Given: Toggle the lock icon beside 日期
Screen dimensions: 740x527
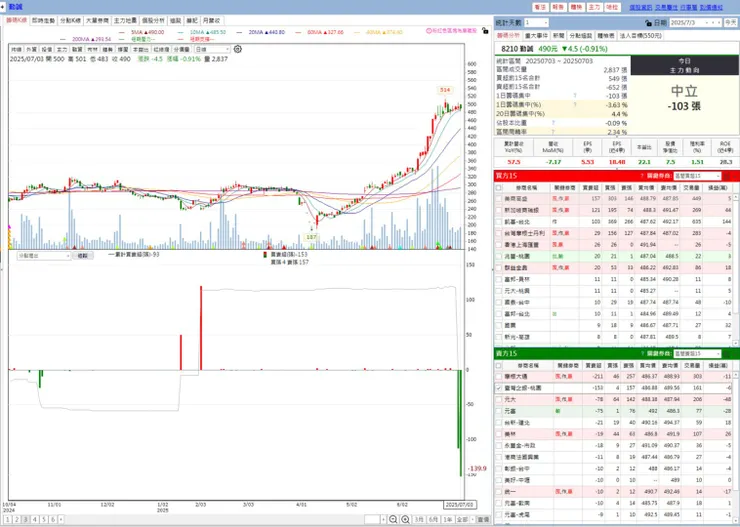Looking at the screenshot, I should (x=648, y=23).
